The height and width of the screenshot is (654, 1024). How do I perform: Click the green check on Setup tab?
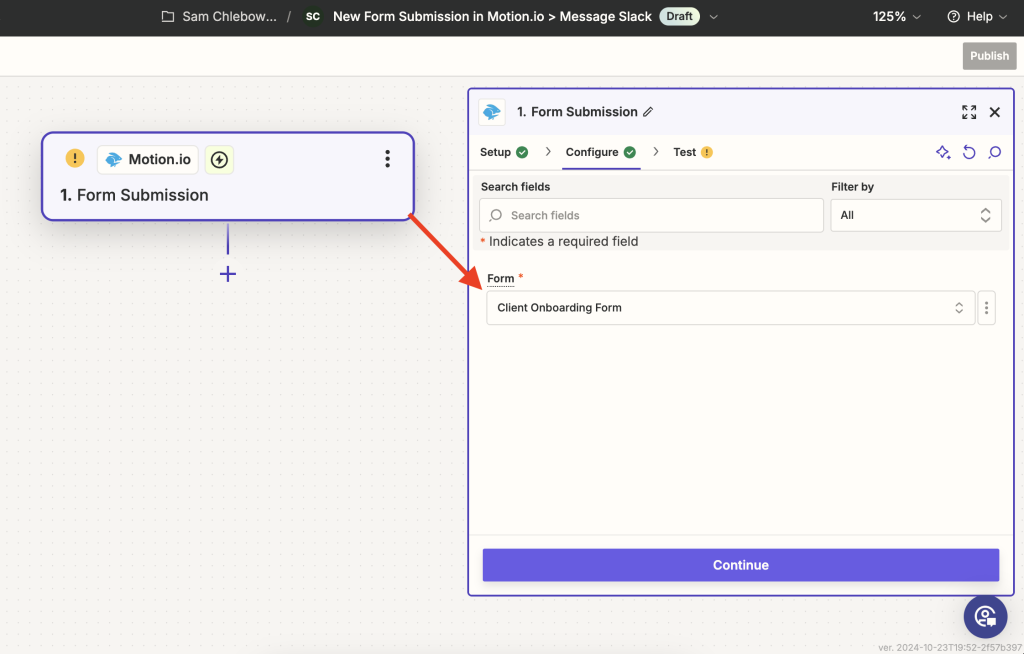[x=522, y=152]
